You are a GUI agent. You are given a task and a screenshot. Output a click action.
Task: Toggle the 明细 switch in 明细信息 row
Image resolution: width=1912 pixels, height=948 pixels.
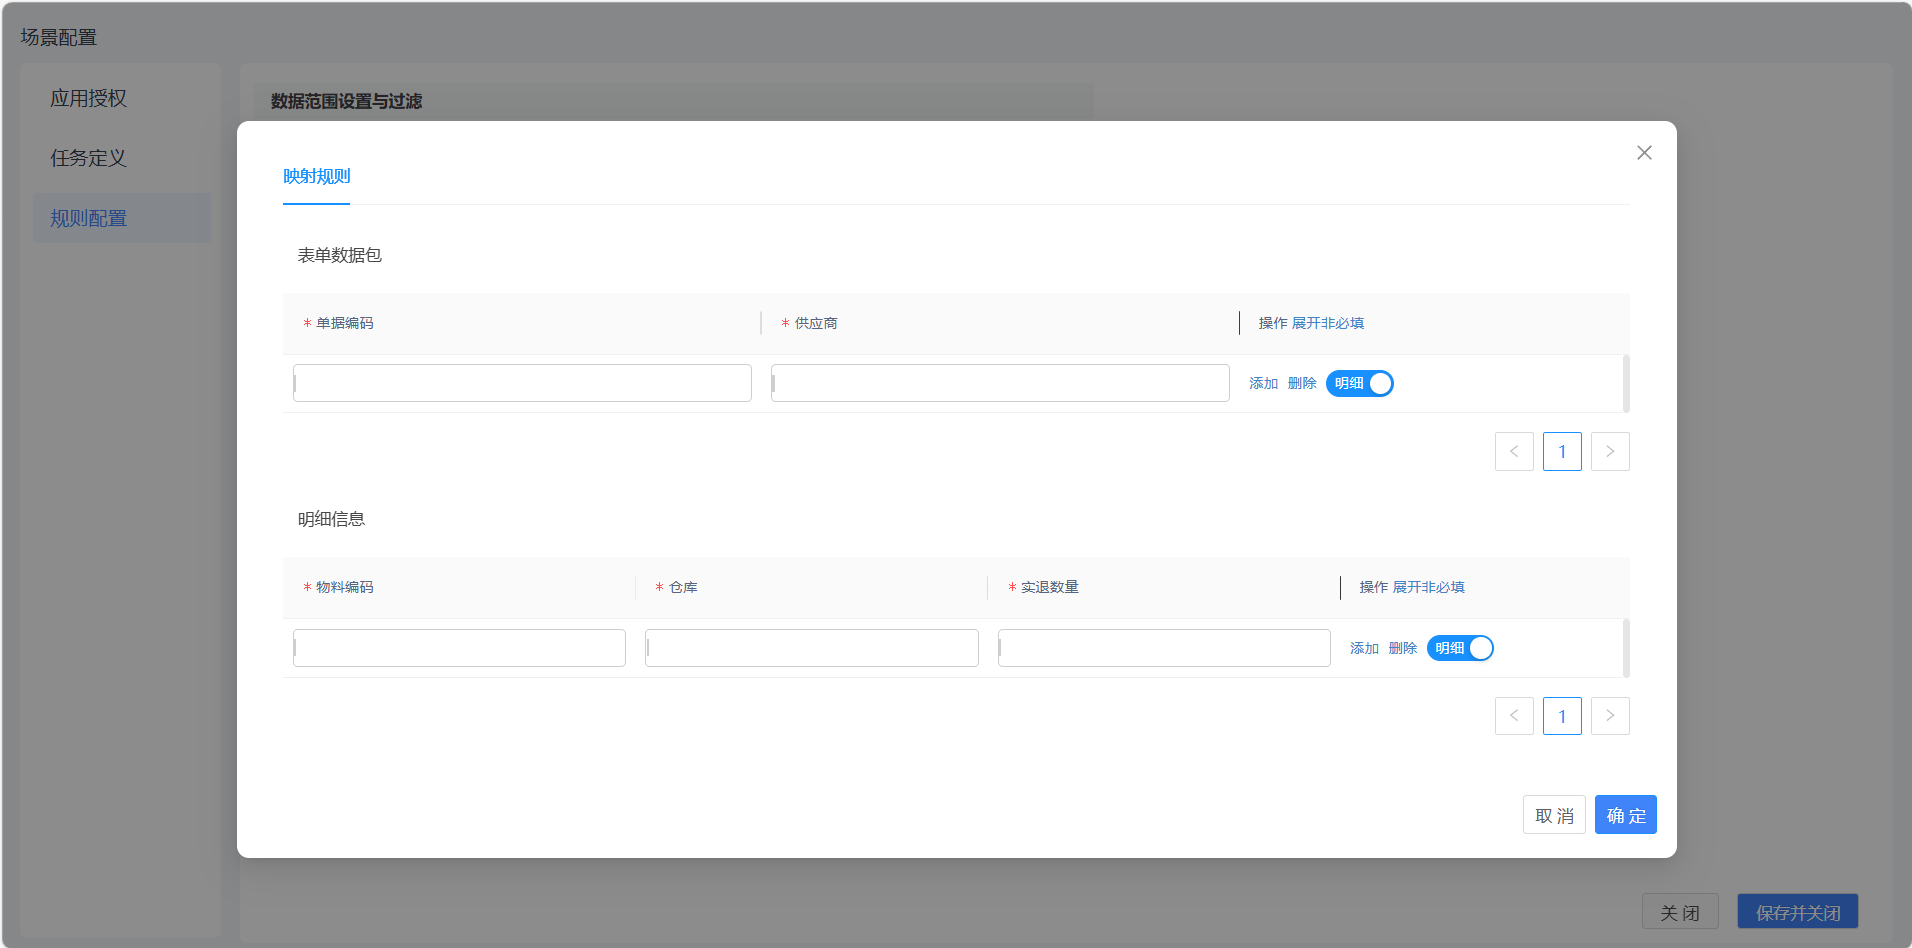point(1460,648)
